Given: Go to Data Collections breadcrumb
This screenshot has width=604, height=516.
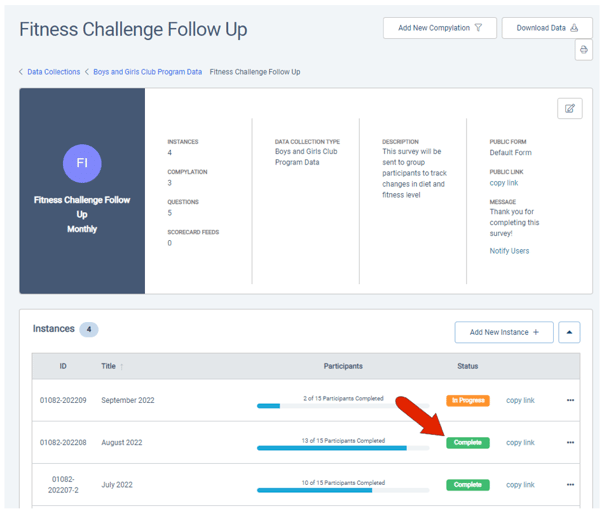Looking at the screenshot, I should coord(54,72).
